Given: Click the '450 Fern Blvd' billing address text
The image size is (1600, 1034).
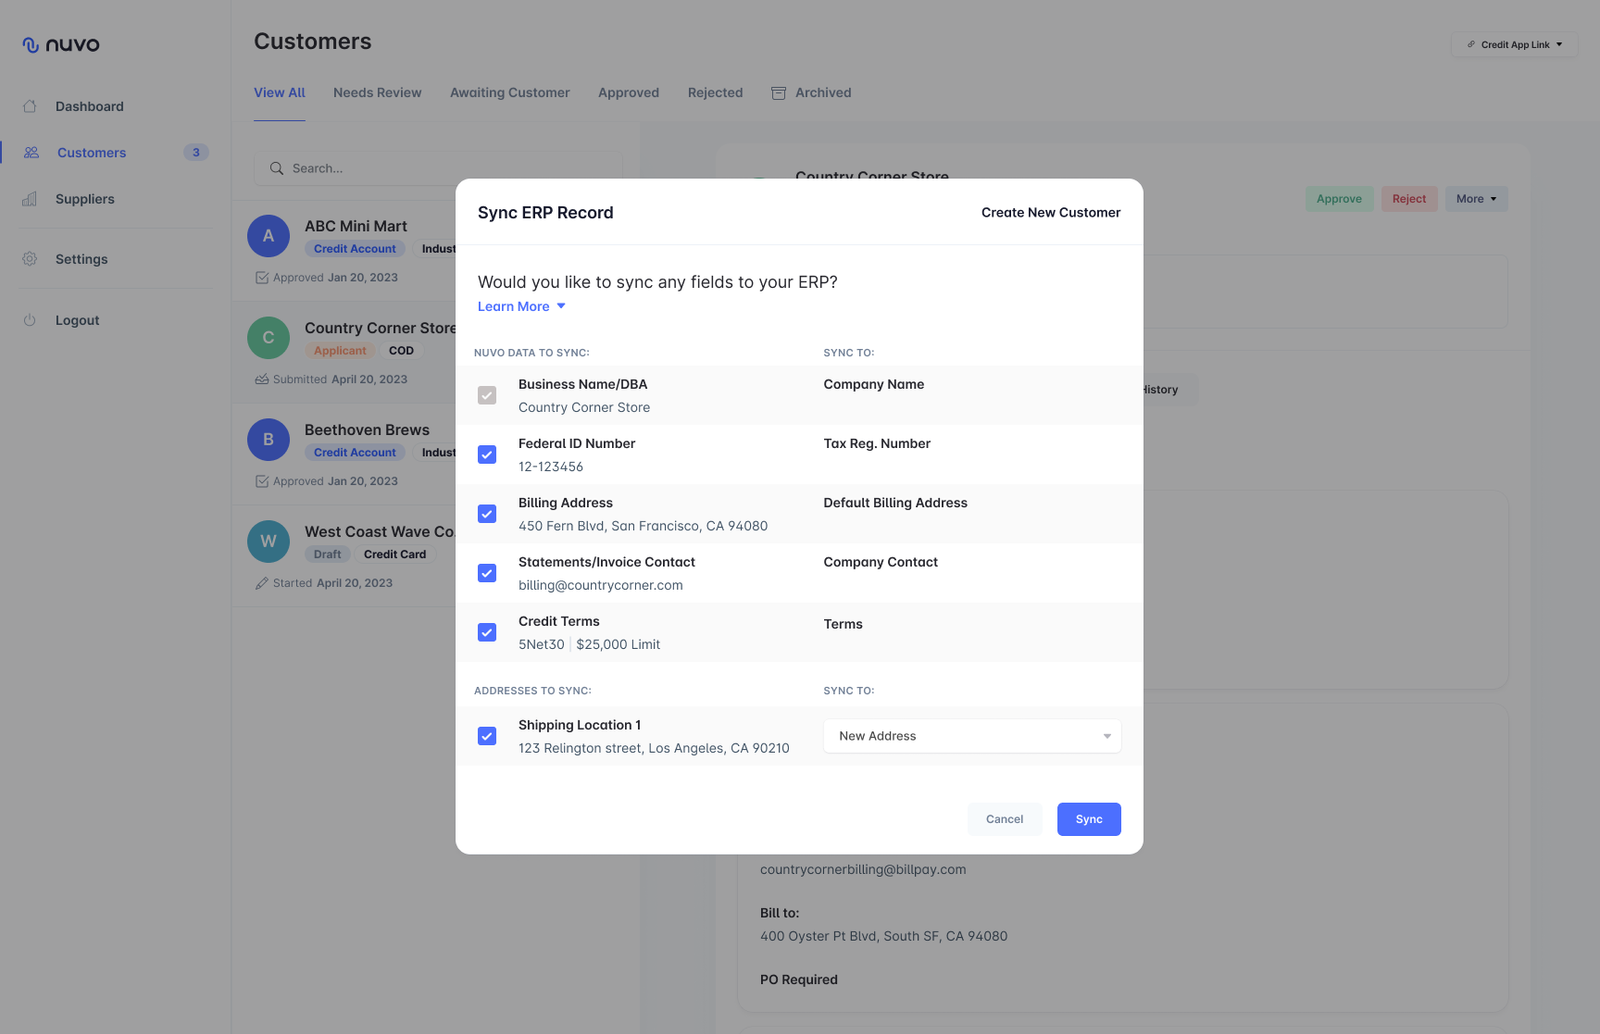Looking at the screenshot, I should coord(643,526).
